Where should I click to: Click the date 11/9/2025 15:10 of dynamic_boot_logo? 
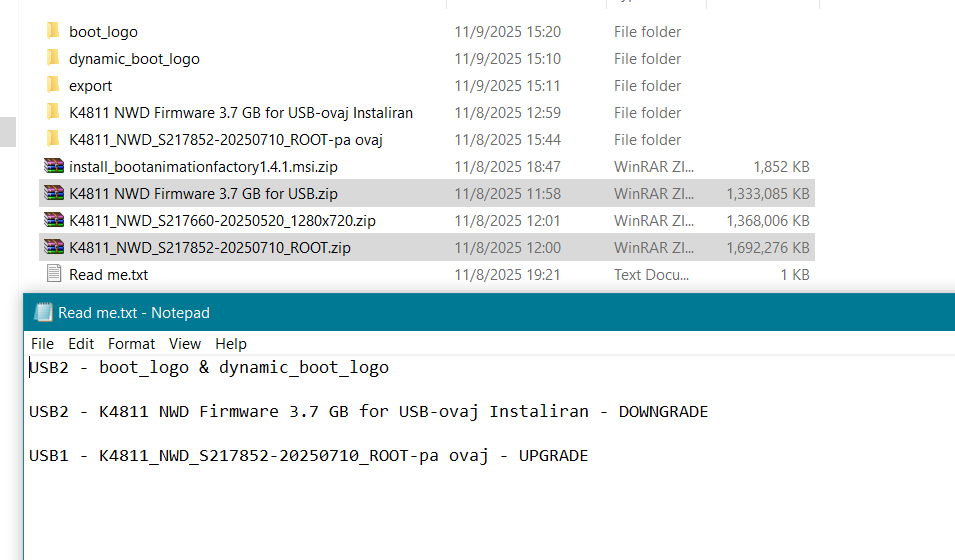pyautogui.click(x=507, y=59)
